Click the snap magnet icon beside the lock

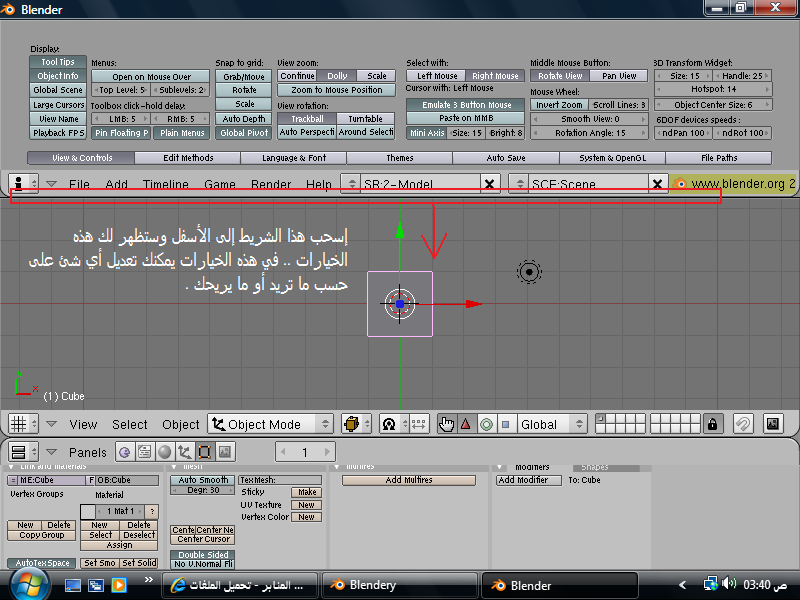click(743, 424)
